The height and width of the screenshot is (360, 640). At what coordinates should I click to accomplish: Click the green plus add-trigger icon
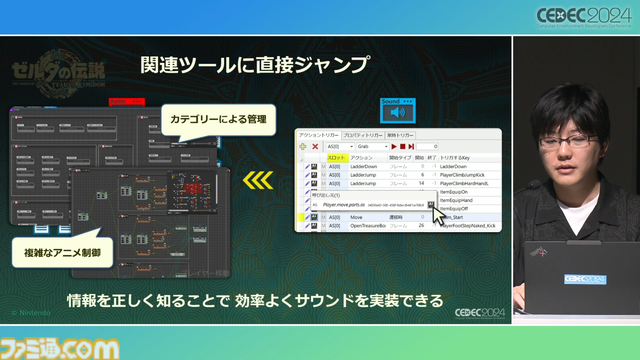click(x=303, y=146)
